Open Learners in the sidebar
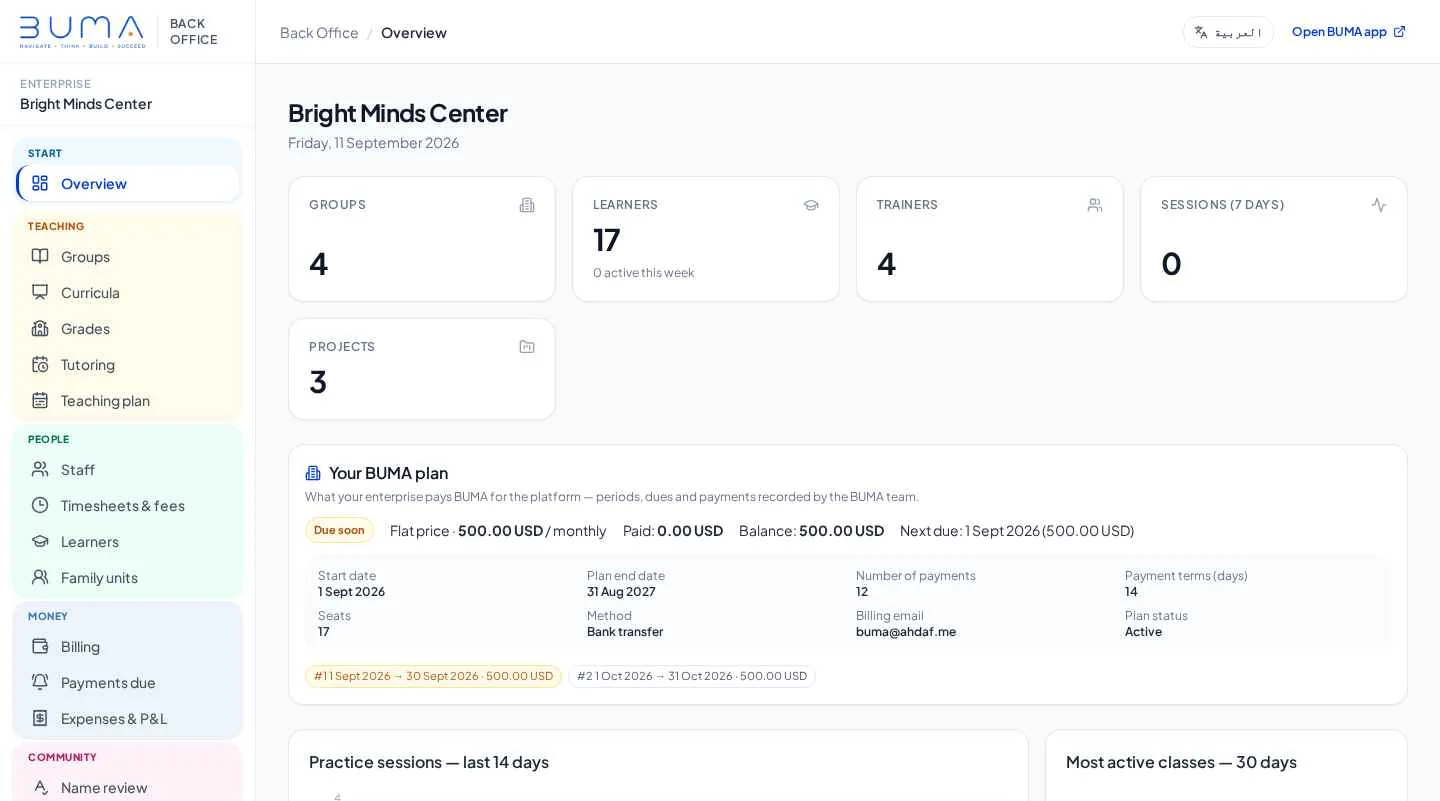 tap(128, 541)
